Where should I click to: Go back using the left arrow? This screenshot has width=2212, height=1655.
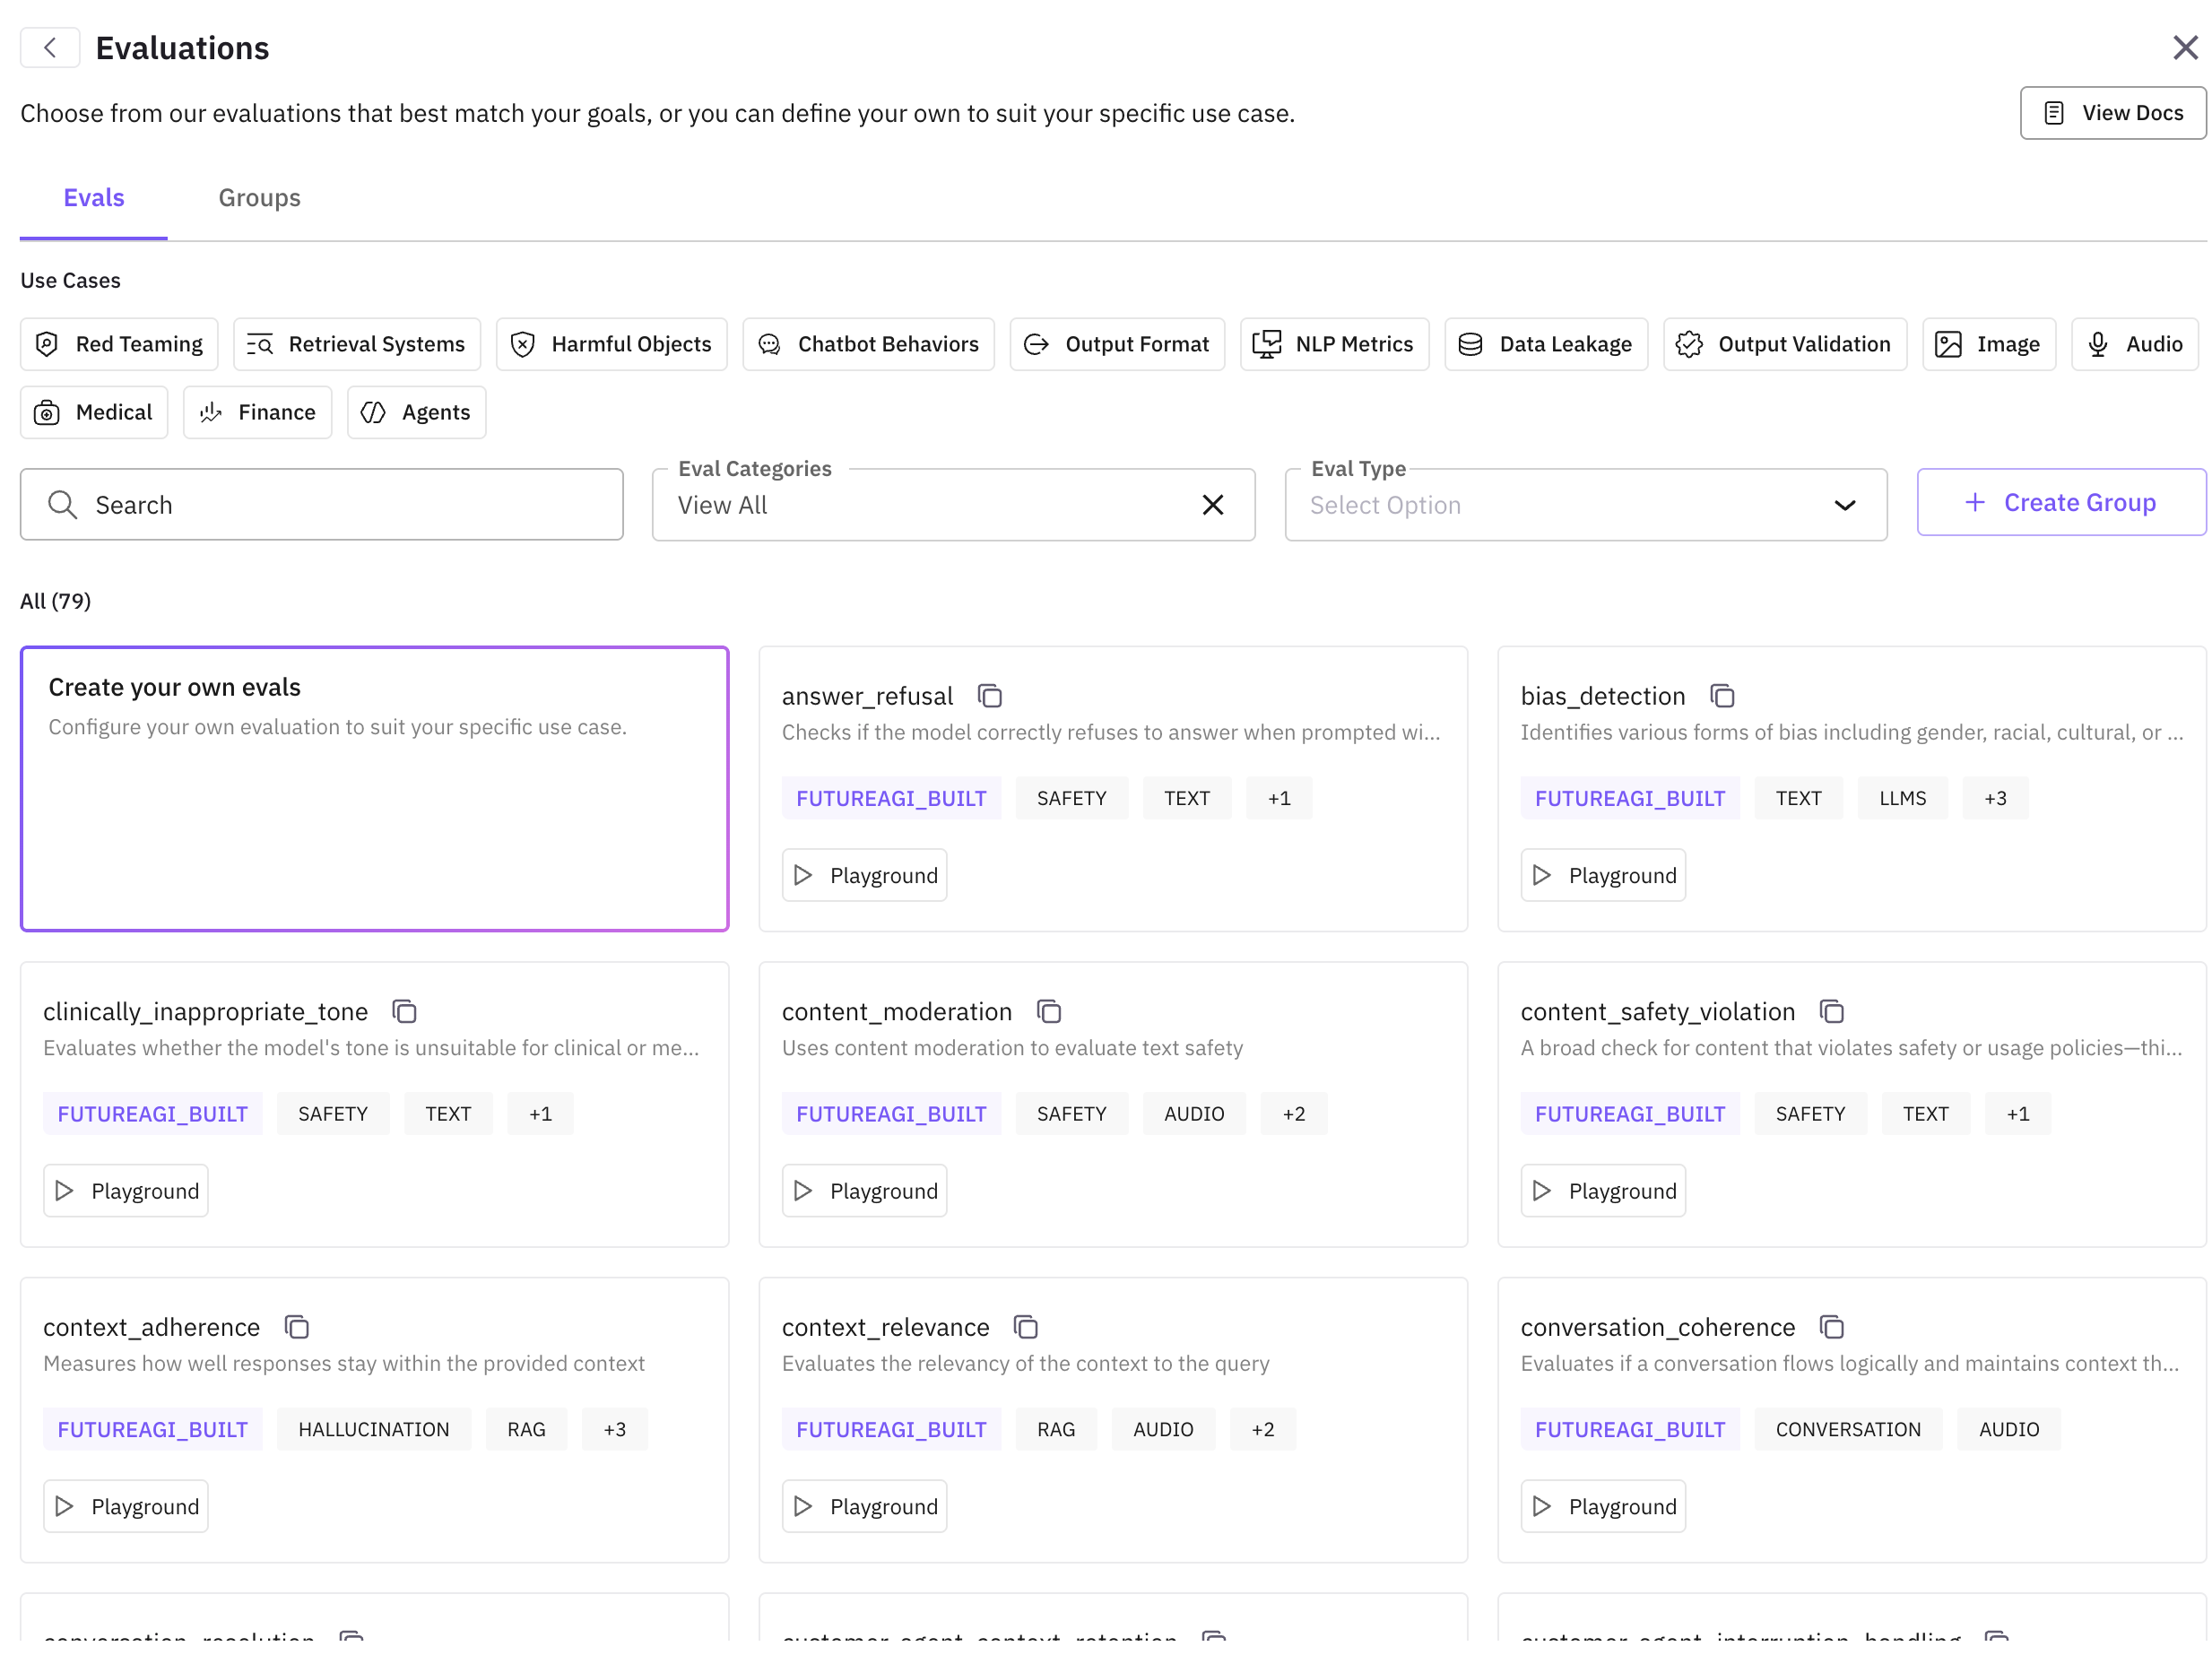pyautogui.click(x=50, y=47)
